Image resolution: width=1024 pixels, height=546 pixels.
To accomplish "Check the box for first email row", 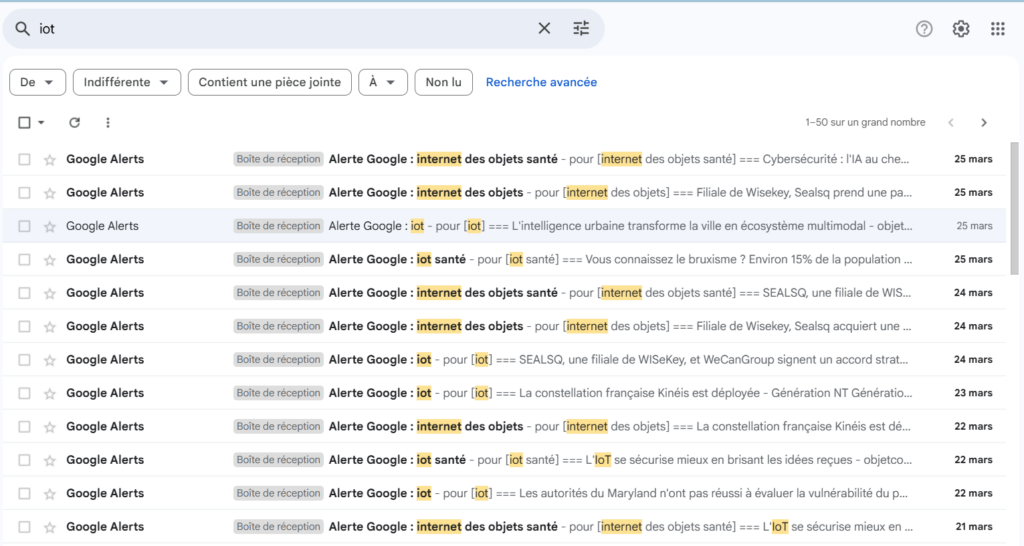I will click(x=25, y=160).
